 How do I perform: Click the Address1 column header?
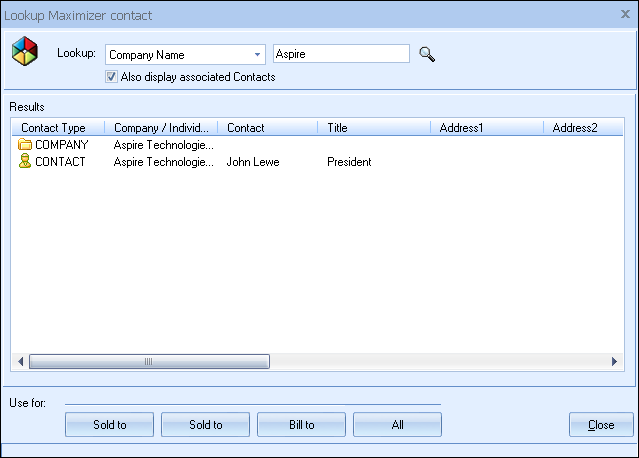pyautogui.click(x=486, y=128)
